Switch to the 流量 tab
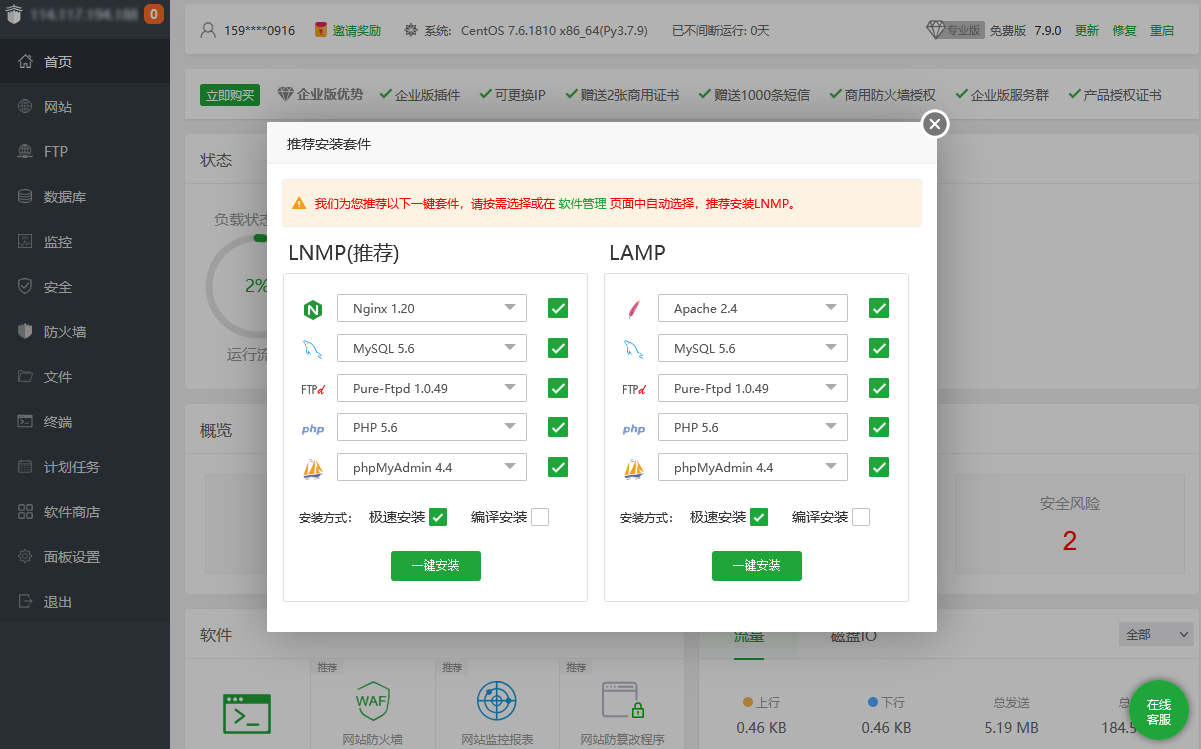The width and height of the screenshot is (1201, 749). 749,636
